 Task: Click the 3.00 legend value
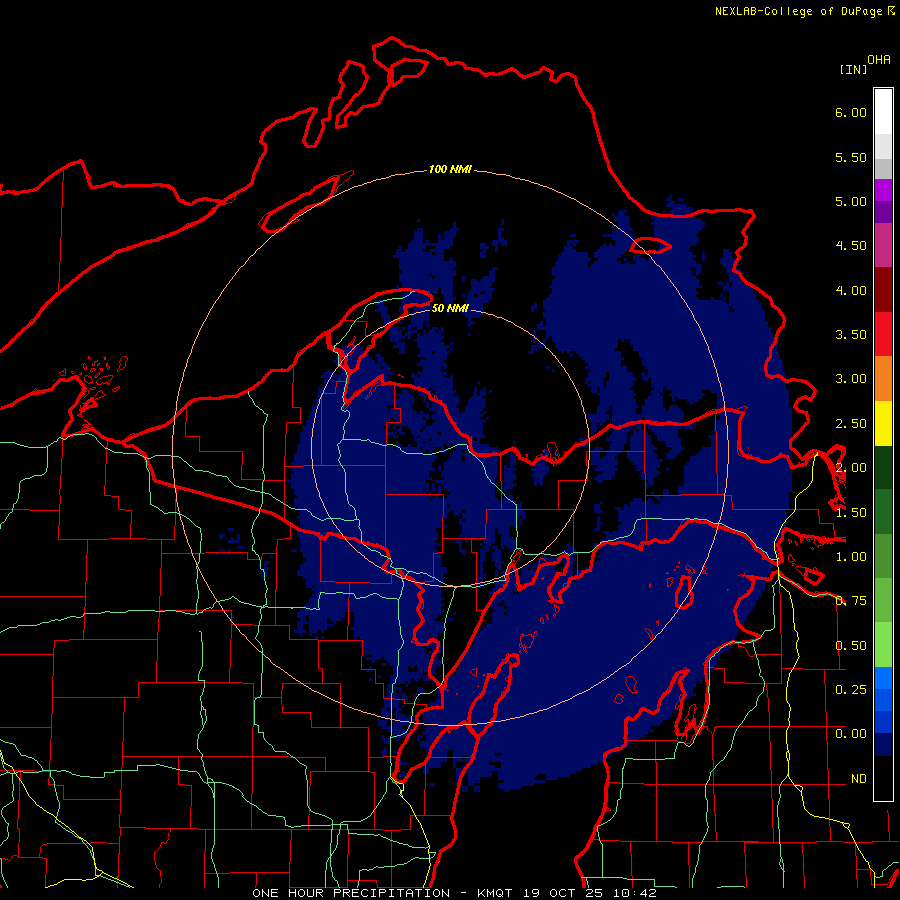click(x=851, y=379)
